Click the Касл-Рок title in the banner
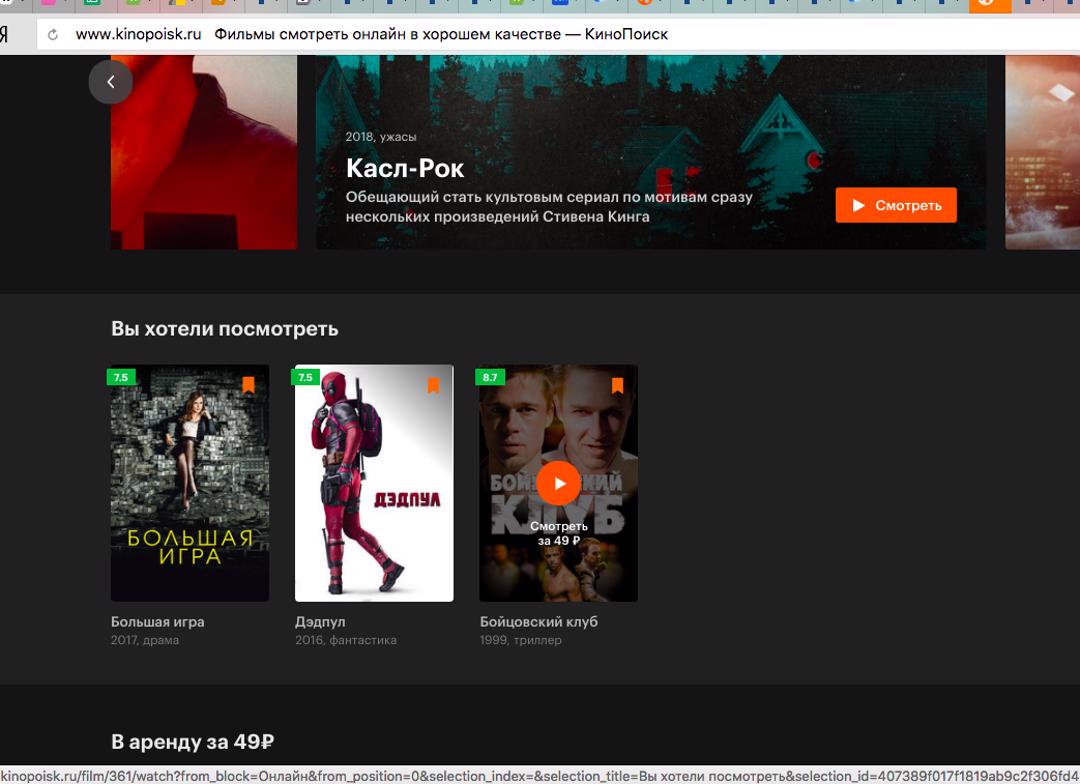 pyautogui.click(x=405, y=167)
